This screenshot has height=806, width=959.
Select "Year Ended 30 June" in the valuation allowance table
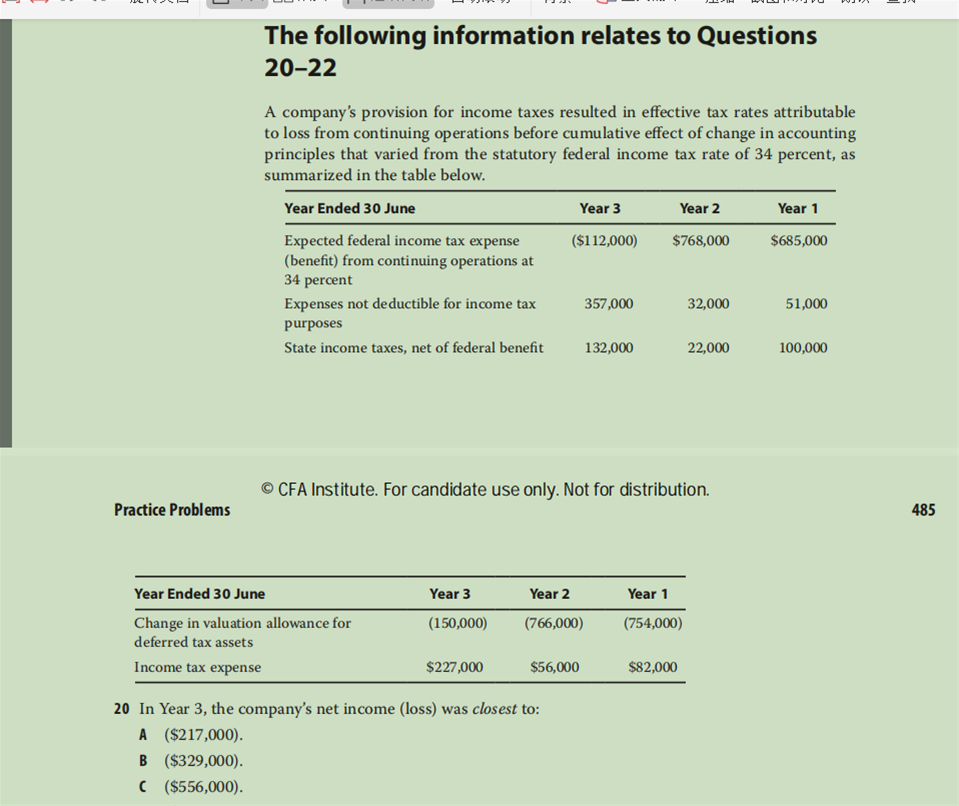[x=200, y=594]
